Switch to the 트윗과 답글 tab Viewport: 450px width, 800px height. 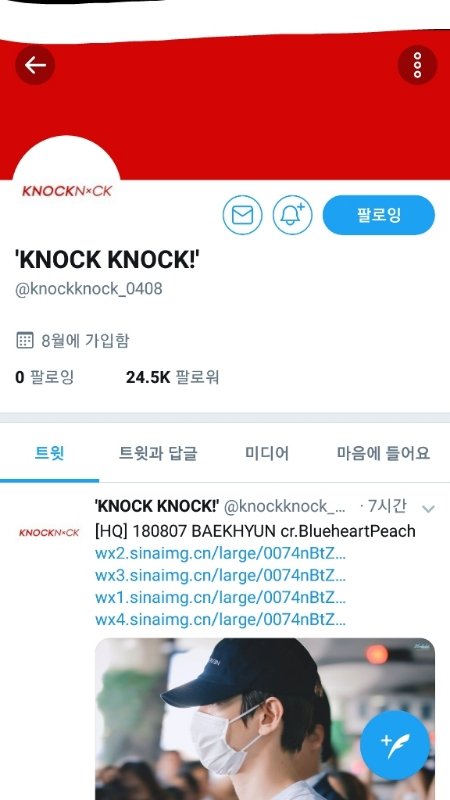(158, 453)
